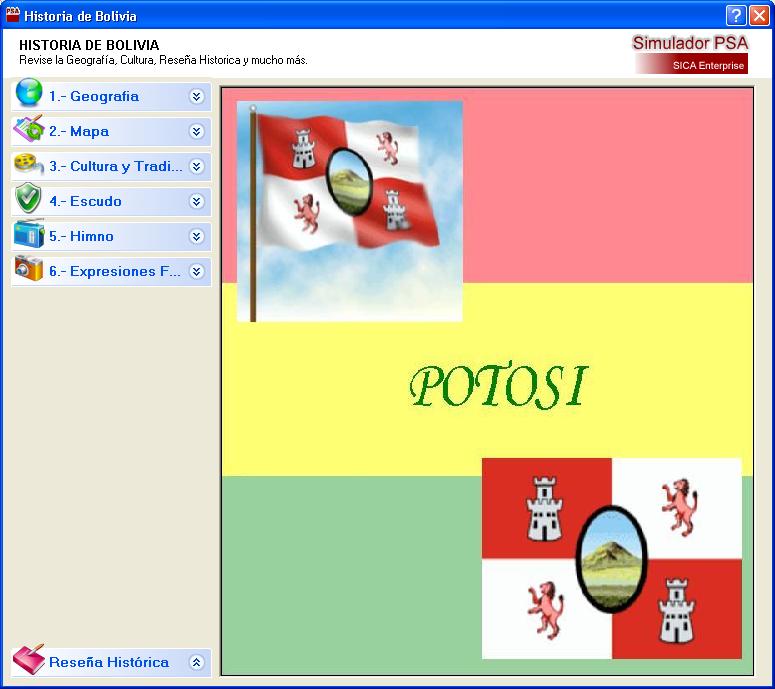This screenshot has width=775, height=689.
Task: Click the PSA application icon in title bar
Action: (x=13, y=15)
